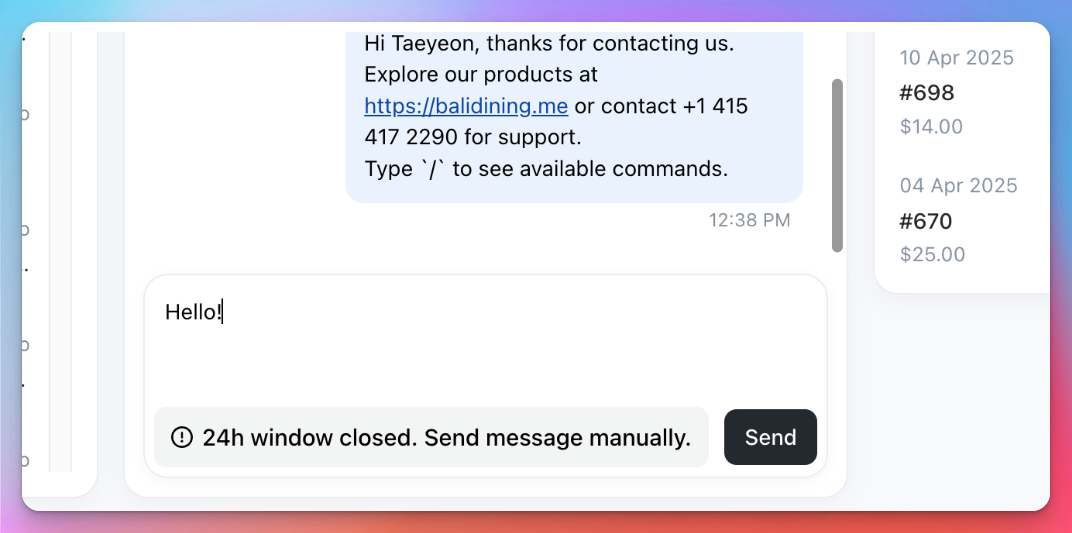Click the $14.00 order amount
Image resolution: width=1072 pixels, height=533 pixels.
pyautogui.click(x=931, y=126)
